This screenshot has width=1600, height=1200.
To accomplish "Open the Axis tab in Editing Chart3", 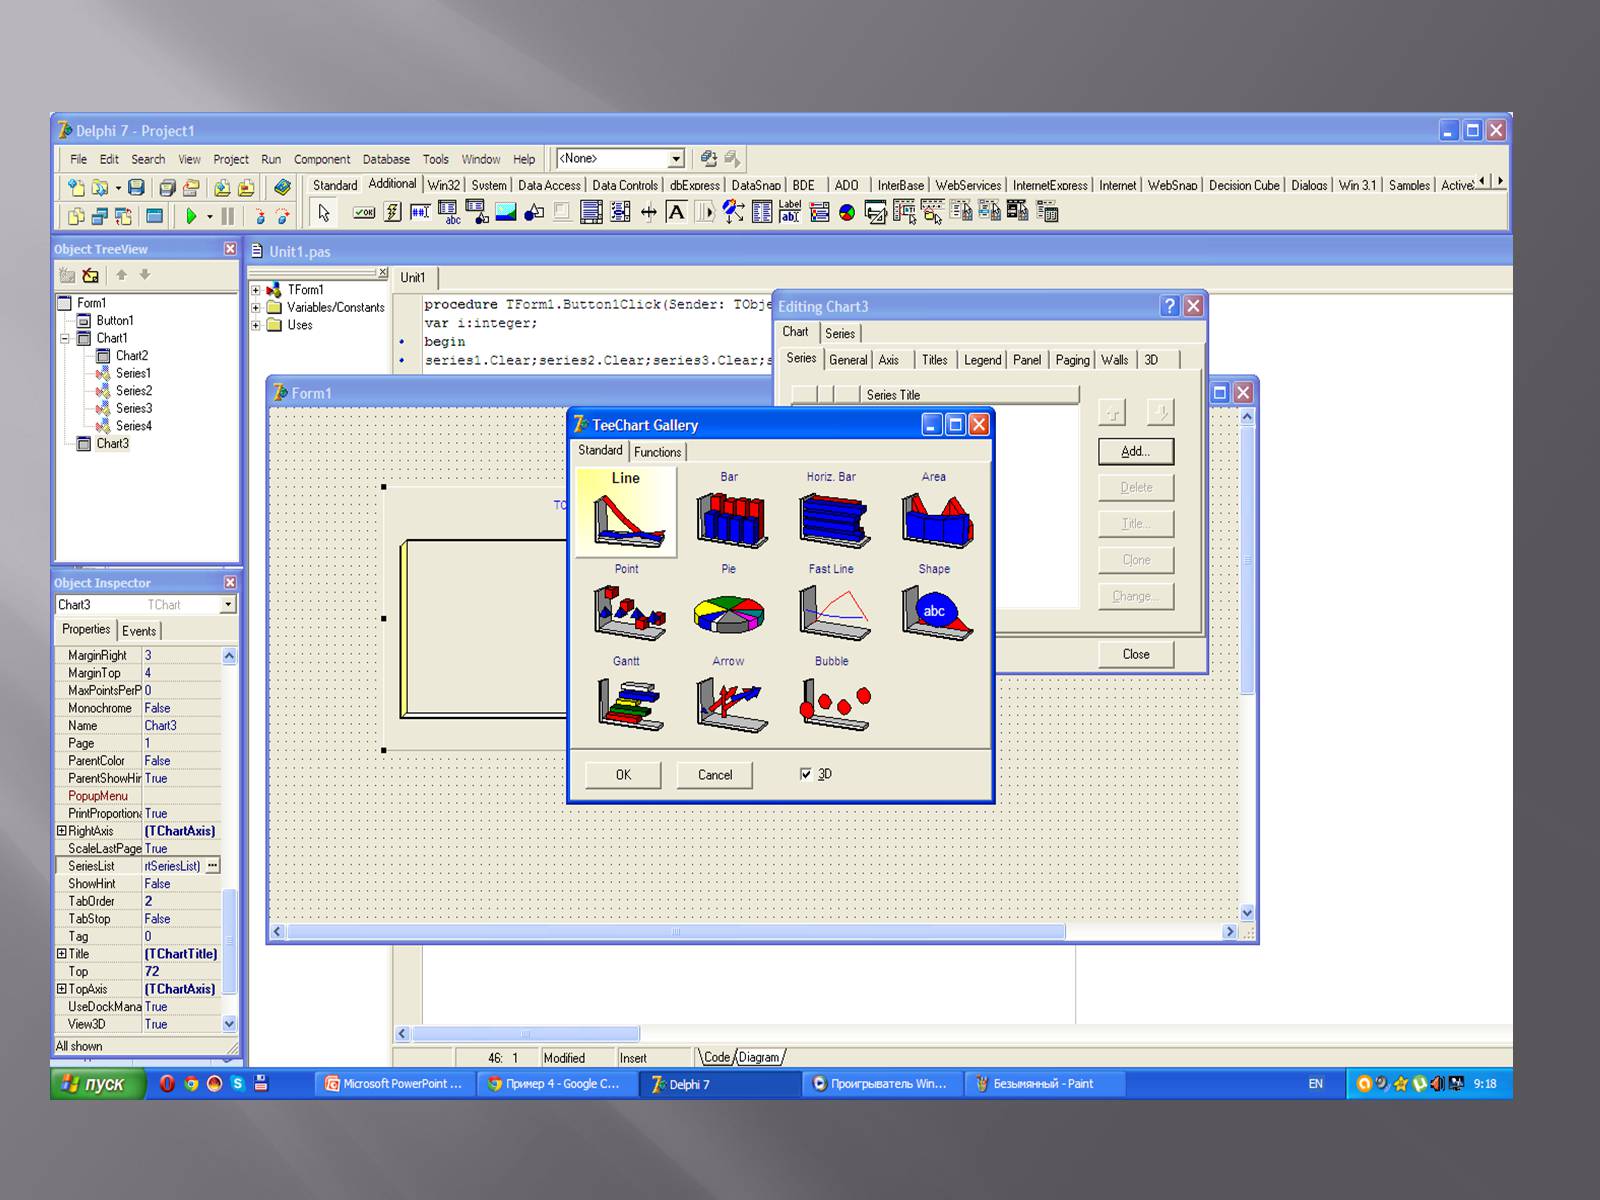I will tap(889, 360).
